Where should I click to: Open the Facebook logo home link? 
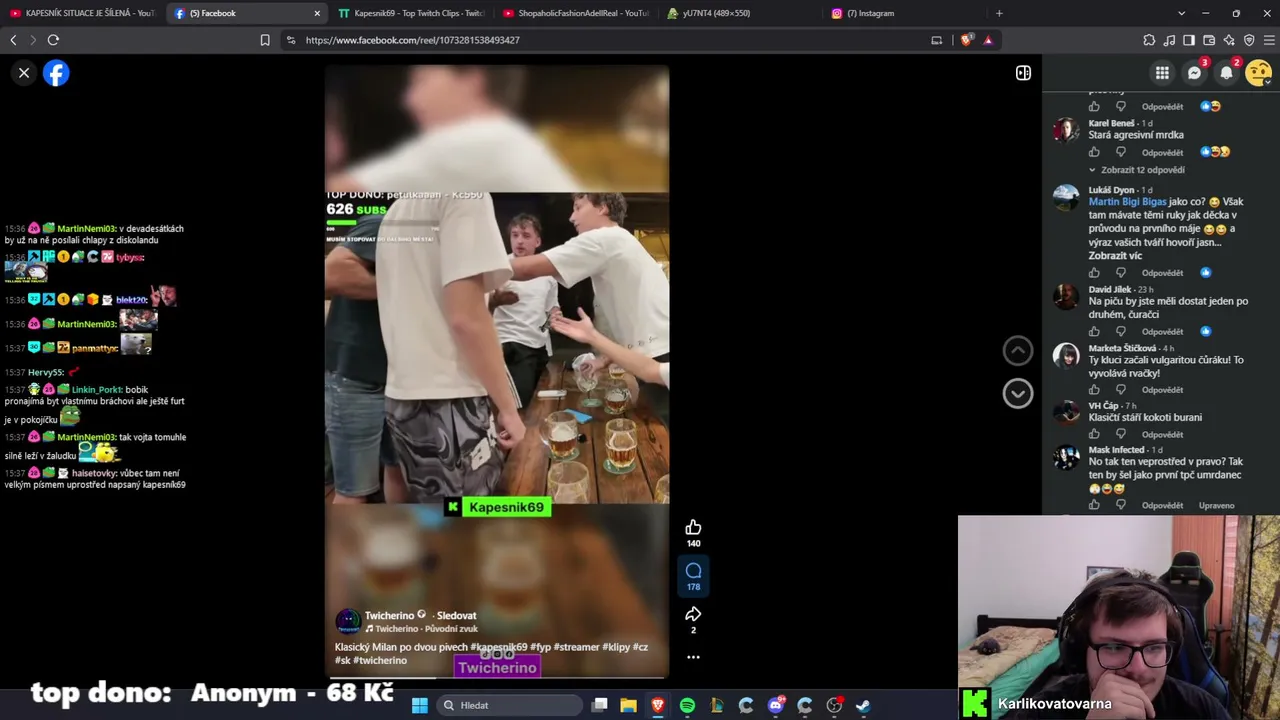click(x=56, y=73)
